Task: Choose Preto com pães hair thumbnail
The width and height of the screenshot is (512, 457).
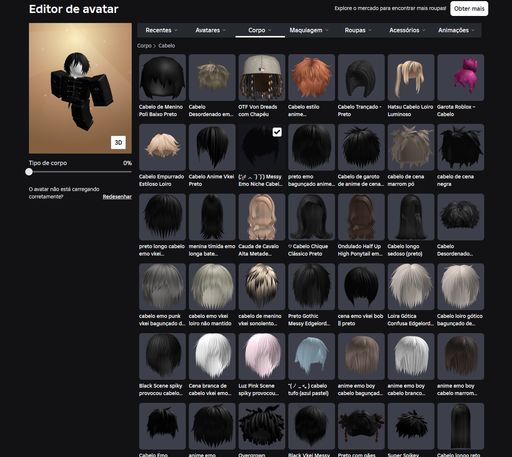Action: (361, 426)
